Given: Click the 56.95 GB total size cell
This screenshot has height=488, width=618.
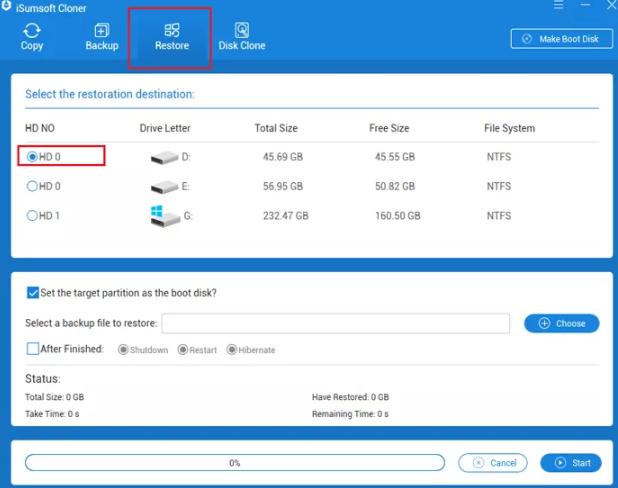Looking at the screenshot, I should [x=283, y=186].
